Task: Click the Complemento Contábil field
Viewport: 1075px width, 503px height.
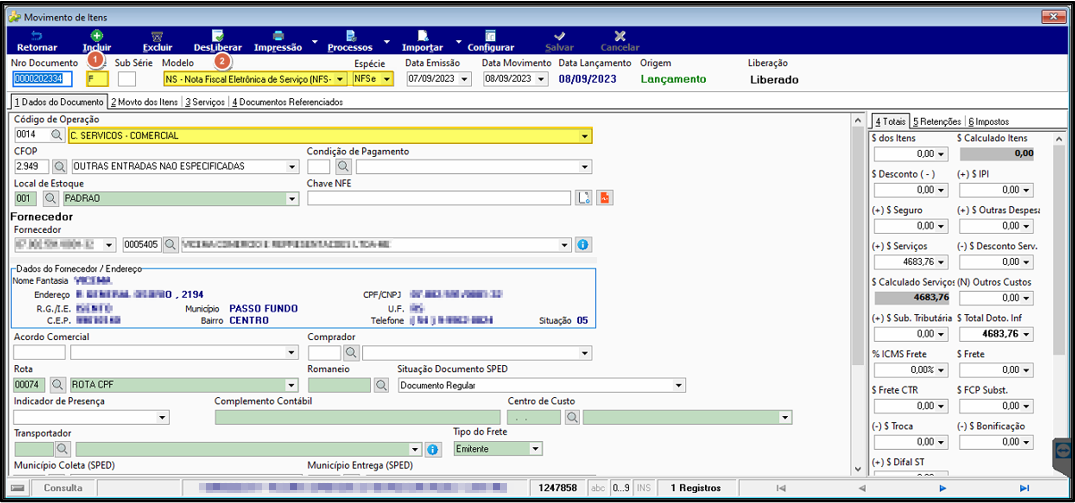Action: pos(357,417)
